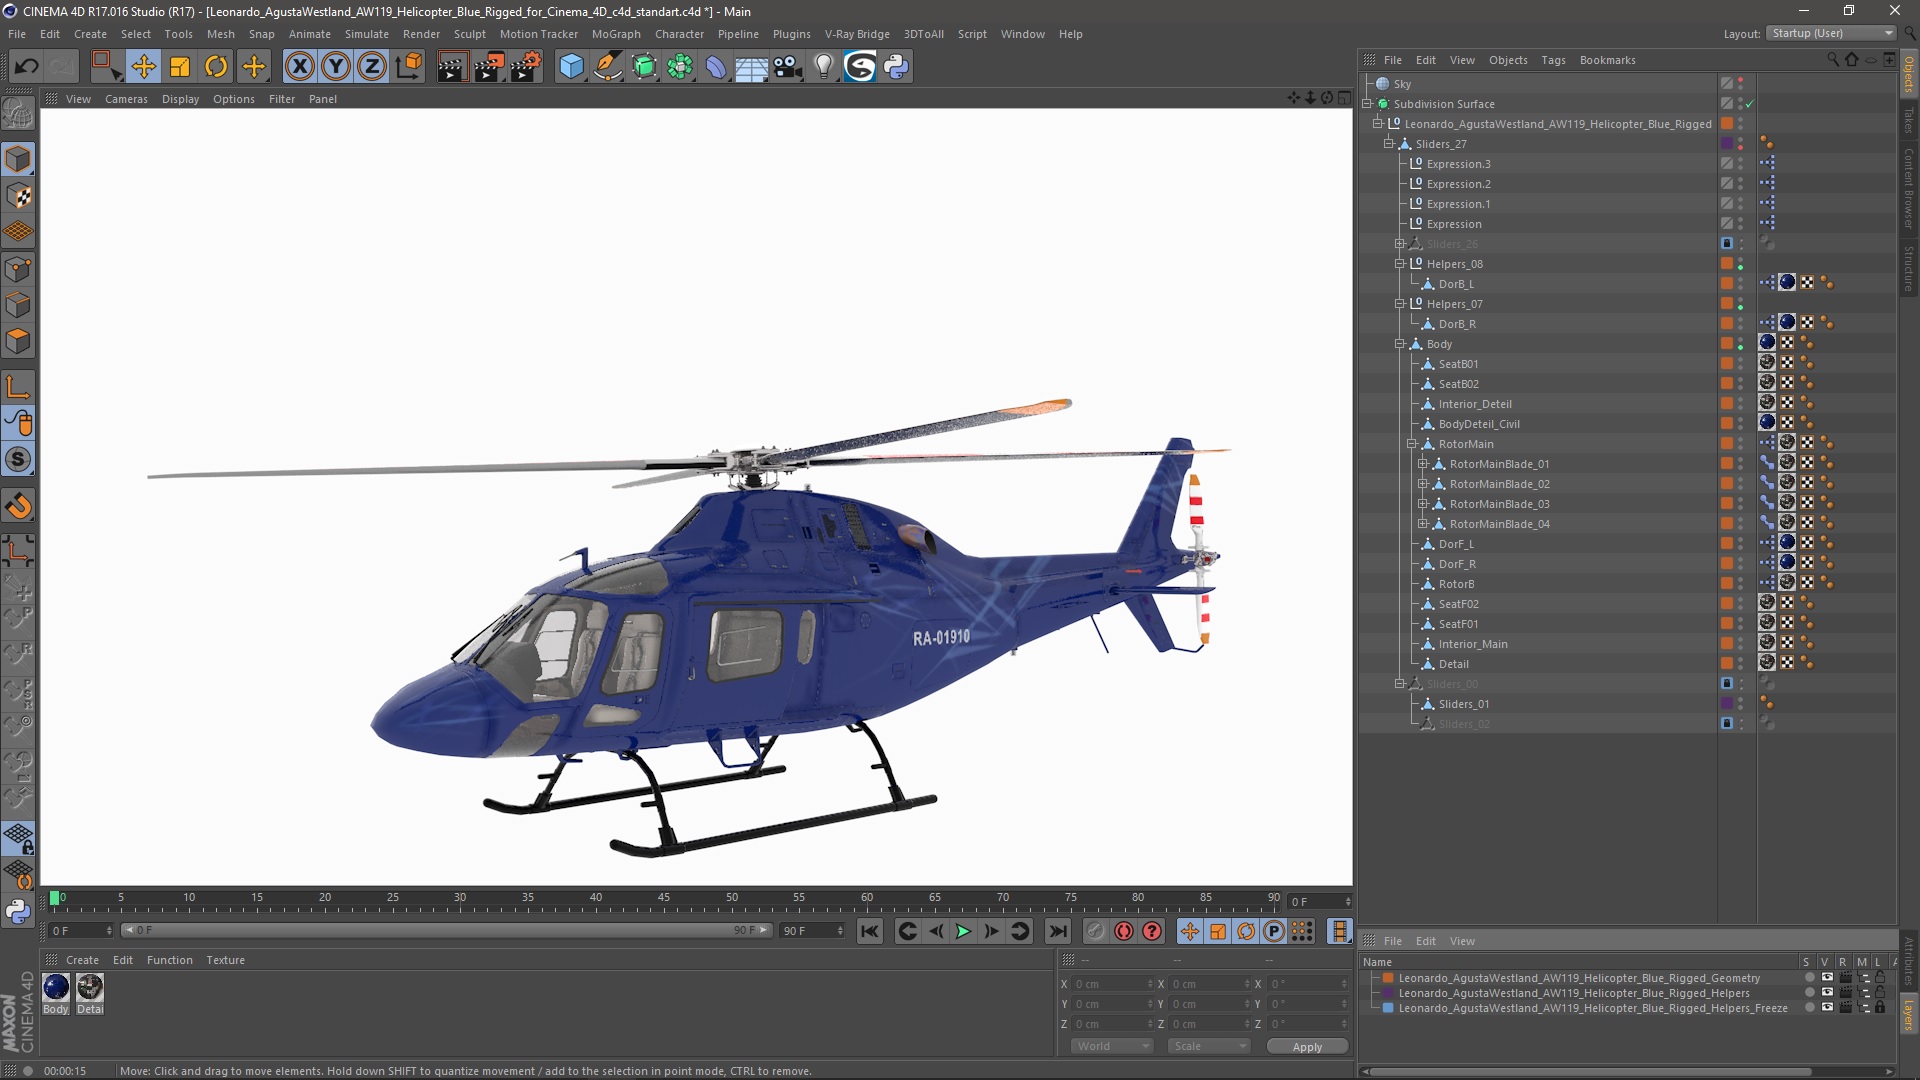Select the Move tool
Screen dimensions: 1920x1080
tap(143, 67)
